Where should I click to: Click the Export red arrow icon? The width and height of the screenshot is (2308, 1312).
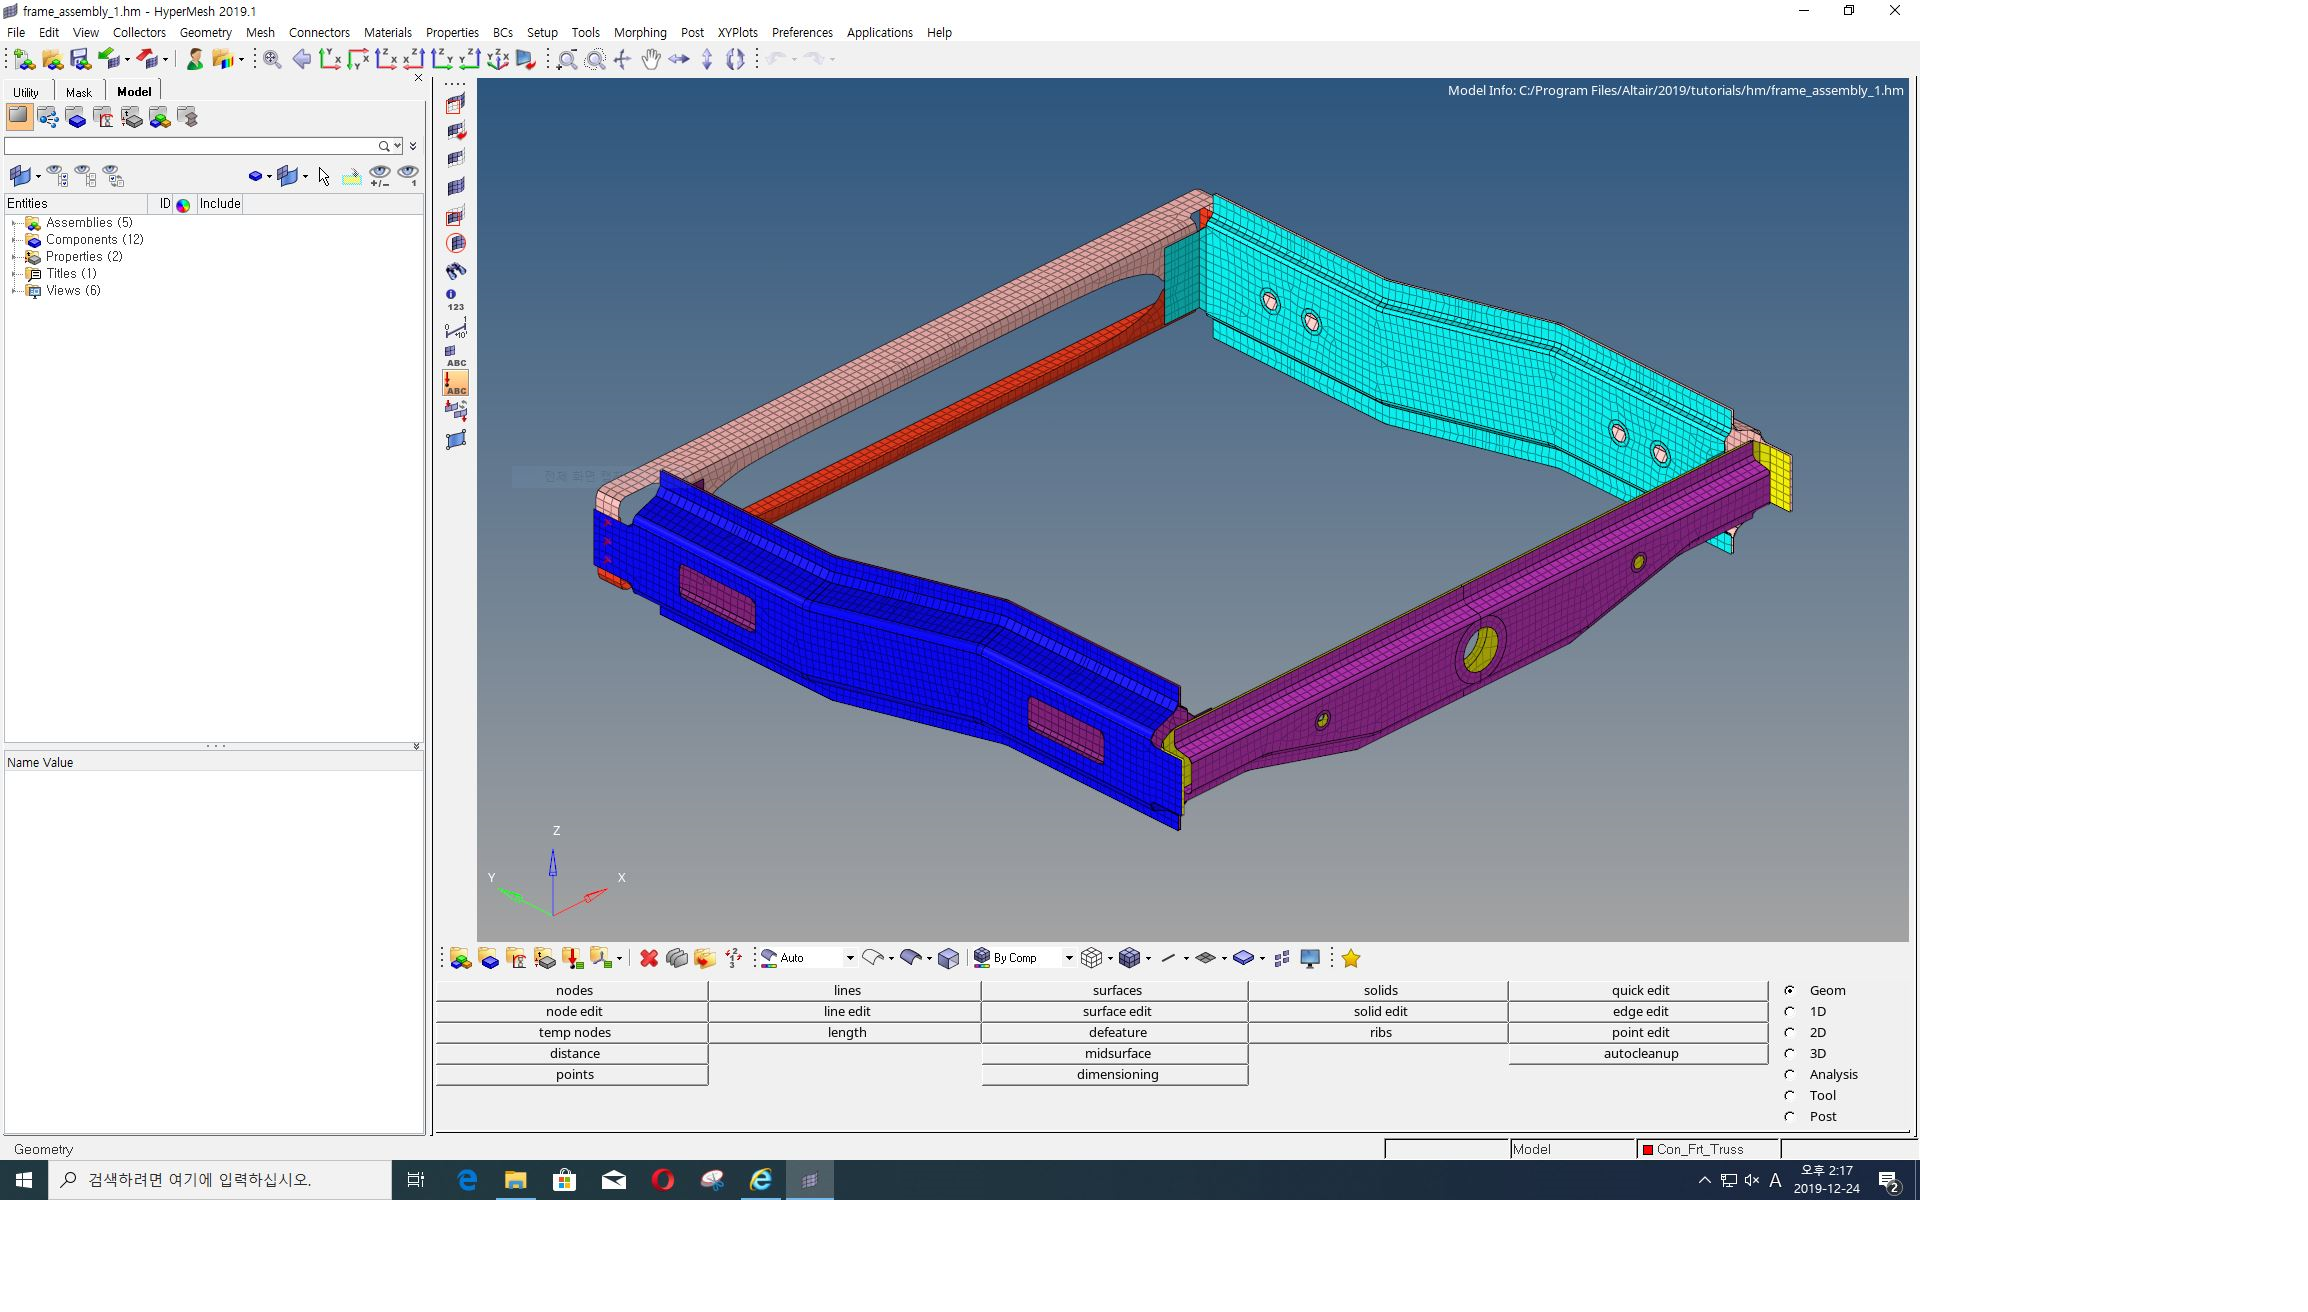147,60
